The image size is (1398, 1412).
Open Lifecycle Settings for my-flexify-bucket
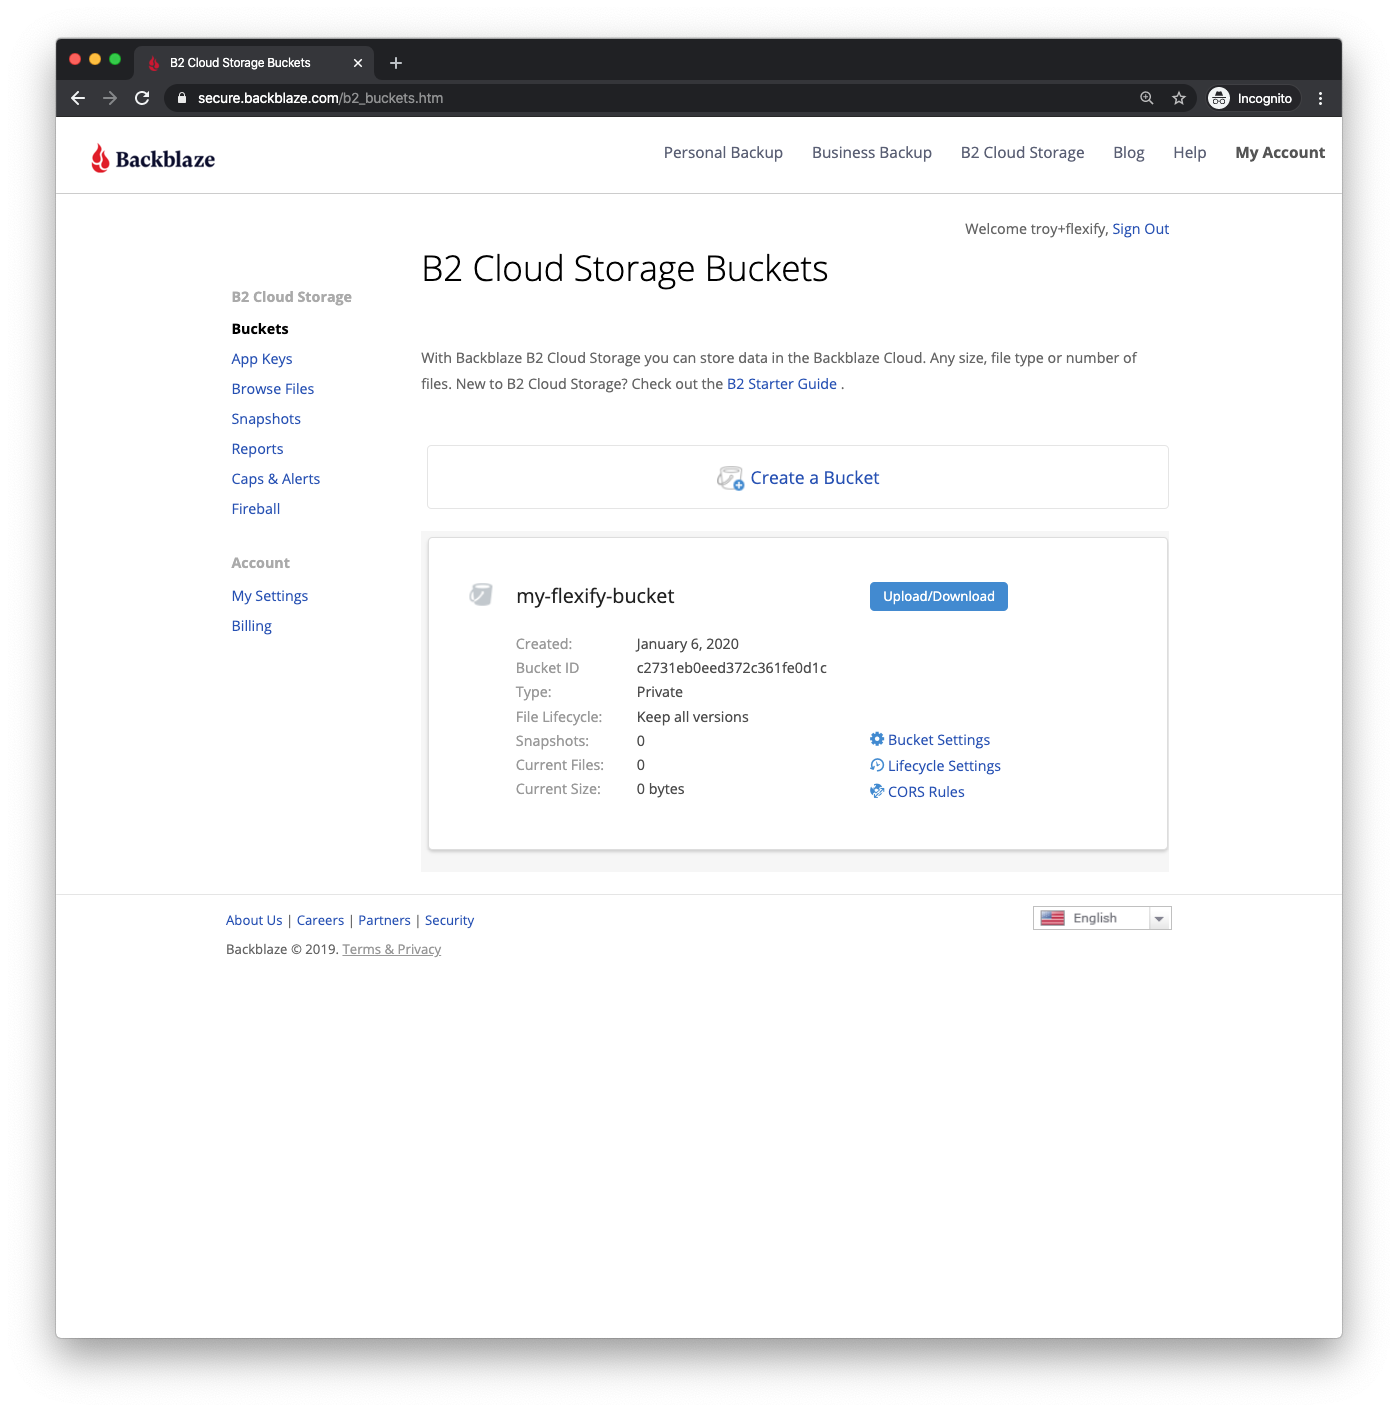(944, 766)
